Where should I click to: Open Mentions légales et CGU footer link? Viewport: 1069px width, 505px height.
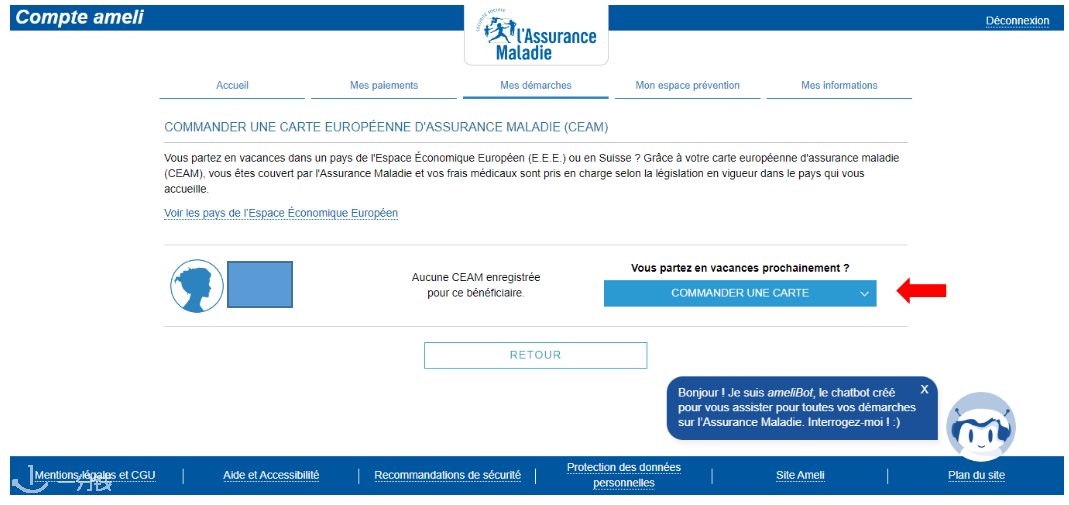click(x=95, y=475)
